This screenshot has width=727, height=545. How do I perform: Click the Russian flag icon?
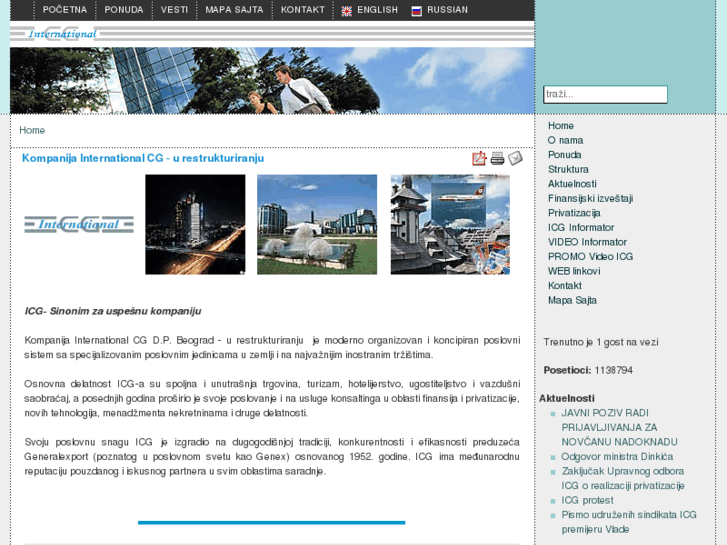[x=416, y=11]
